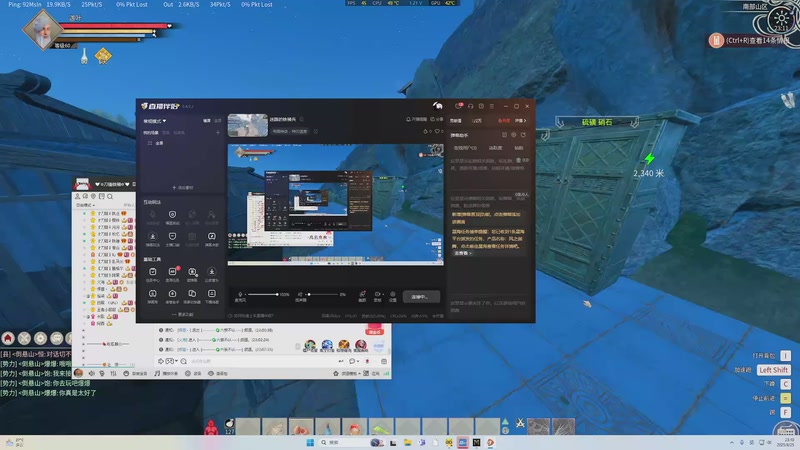
Task: Click the first calendar icon in basic tools grid
Action: coord(153,271)
